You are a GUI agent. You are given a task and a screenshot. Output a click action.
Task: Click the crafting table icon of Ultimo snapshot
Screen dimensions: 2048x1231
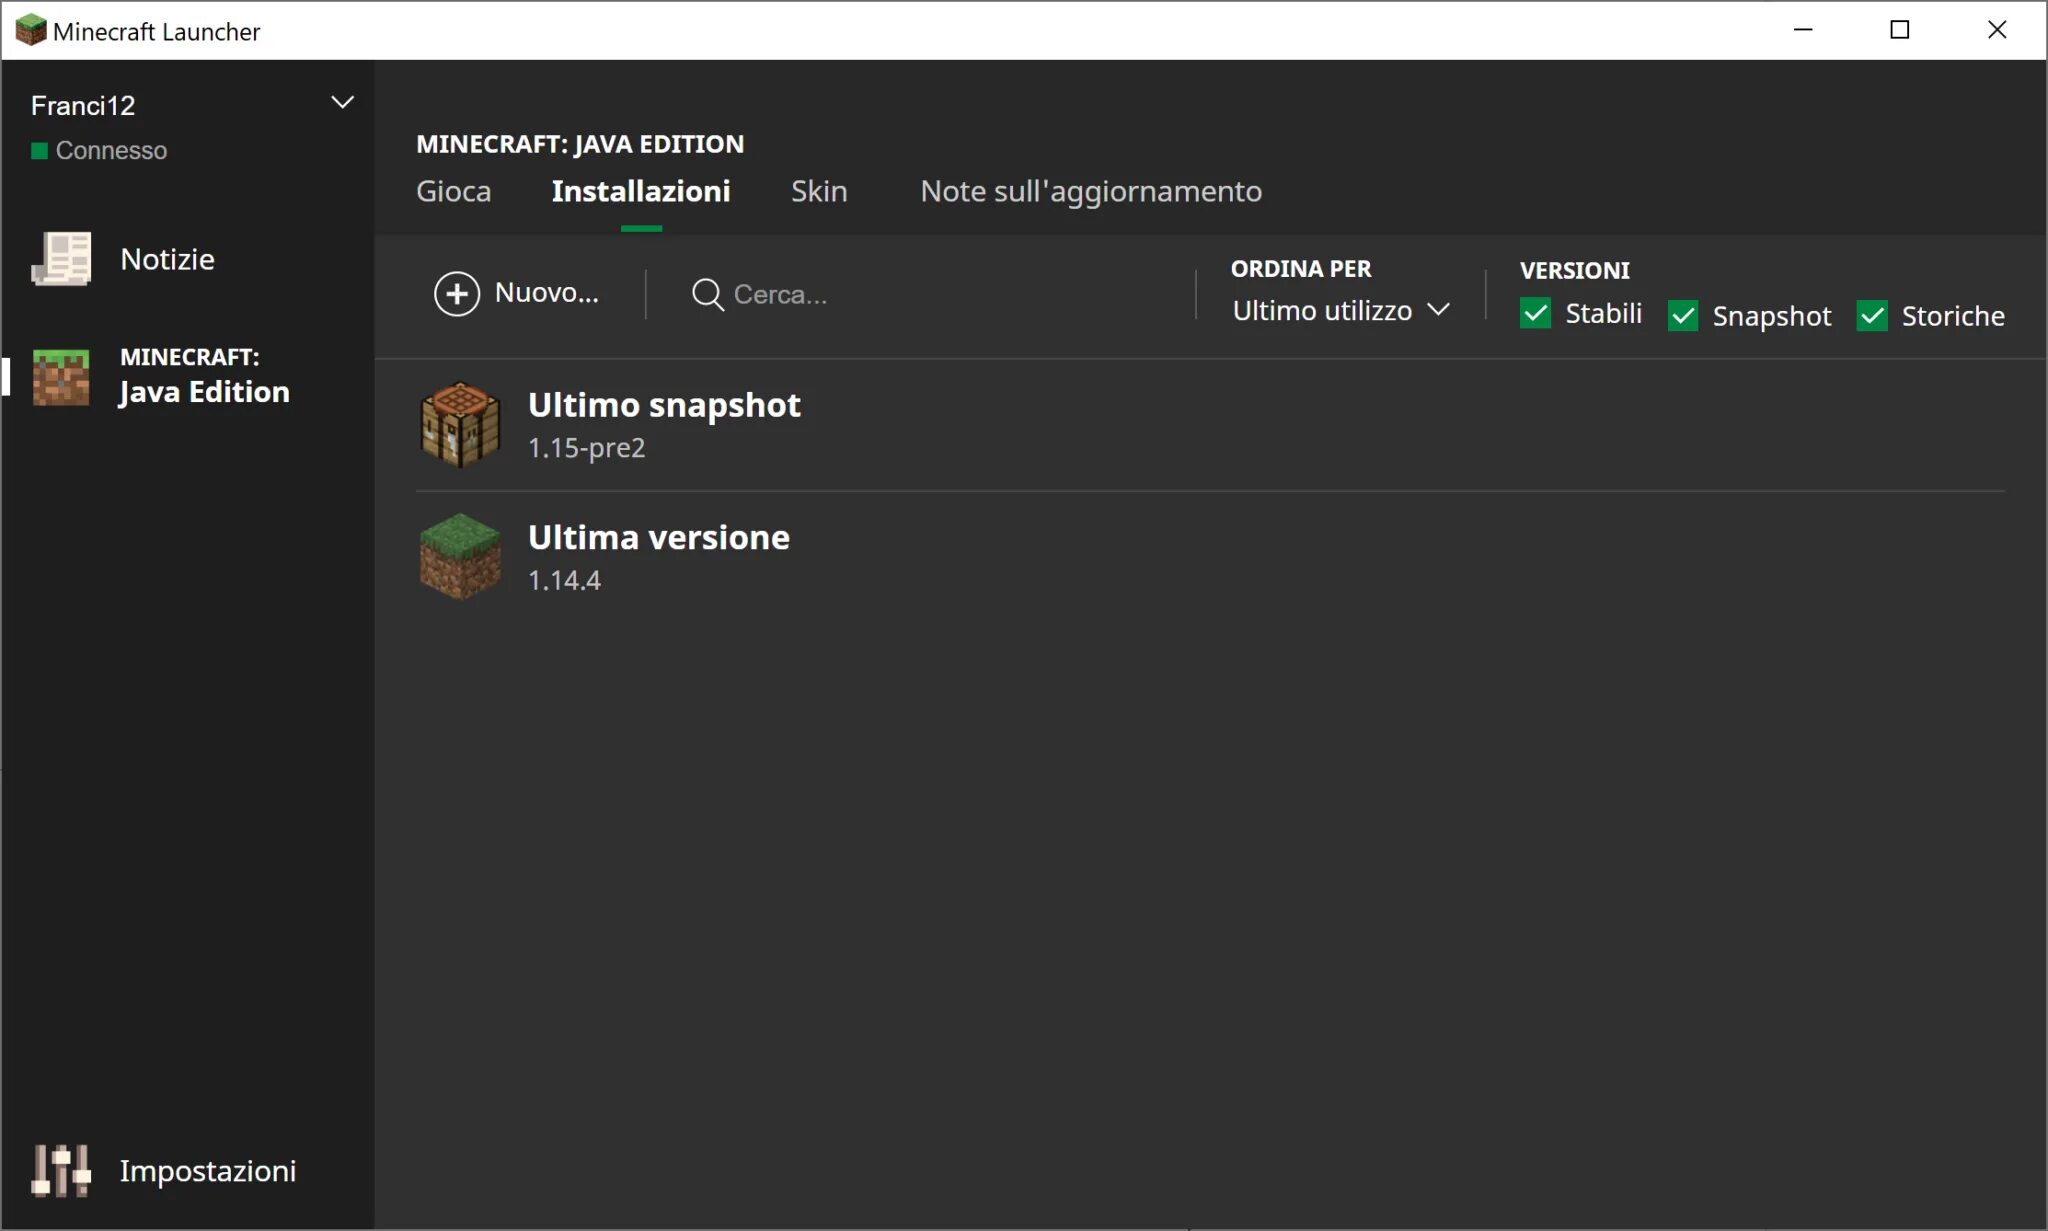460,425
